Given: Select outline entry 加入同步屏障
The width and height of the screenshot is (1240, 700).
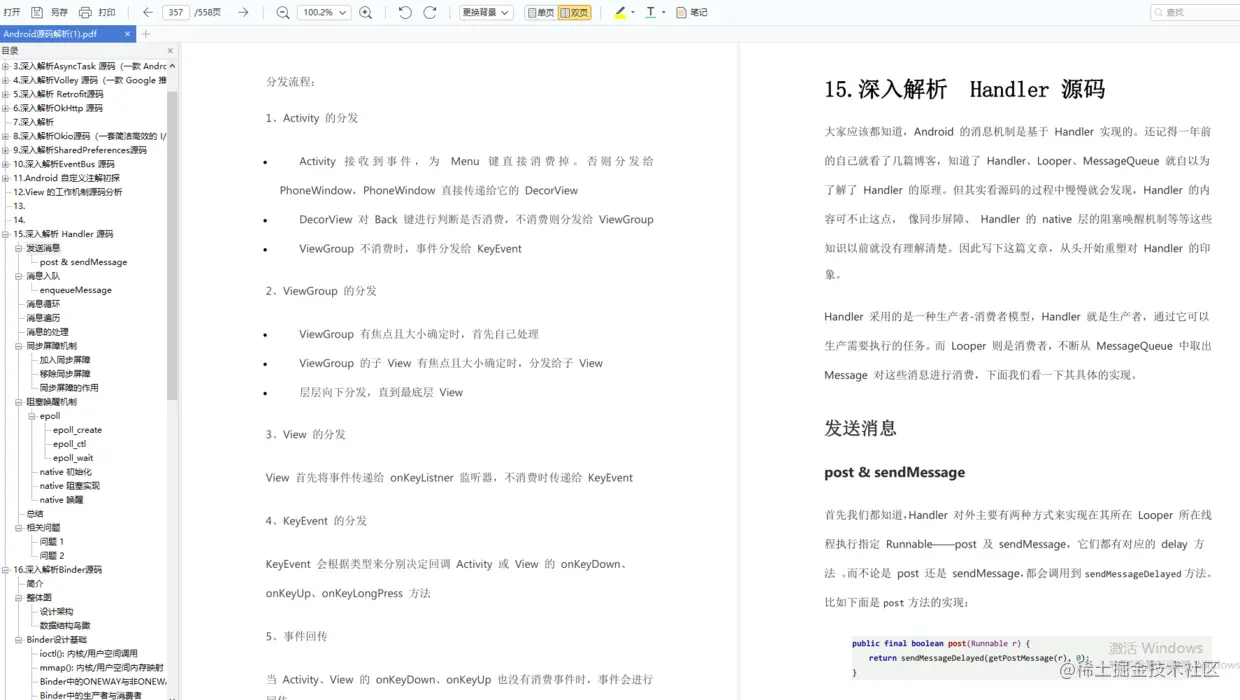Looking at the screenshot, I should point(65,360).
